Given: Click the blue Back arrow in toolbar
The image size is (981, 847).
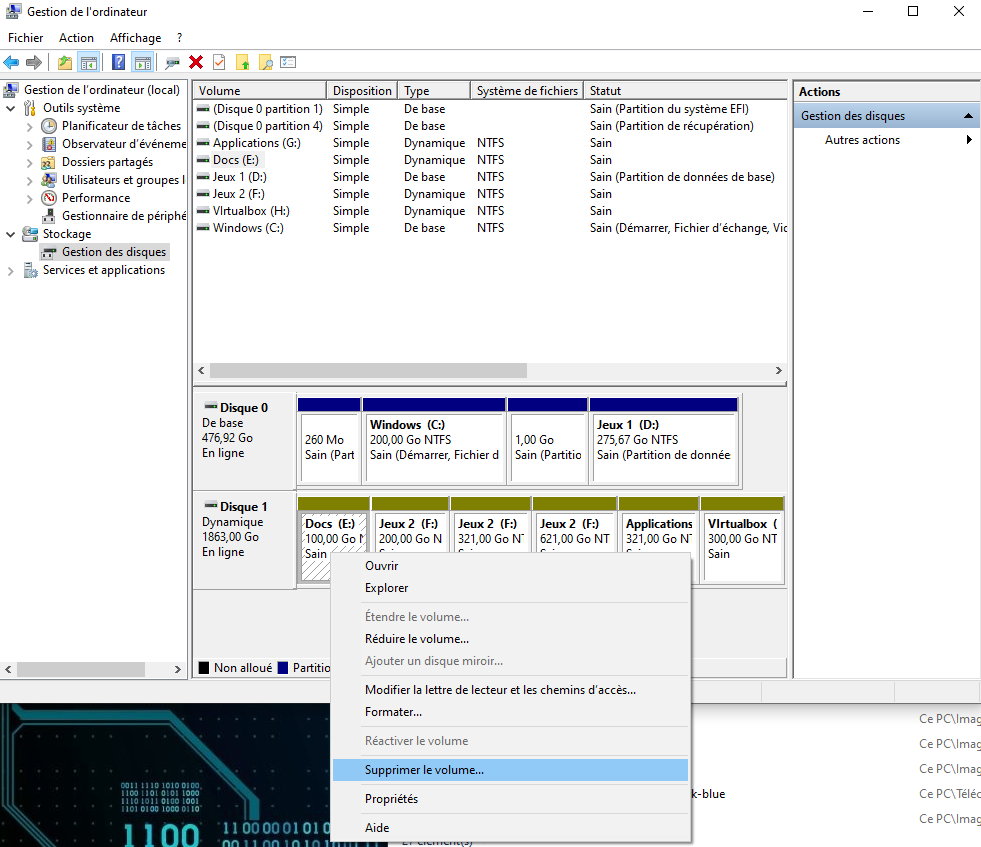Looking at the screenshot, I should tap(12, 63).
